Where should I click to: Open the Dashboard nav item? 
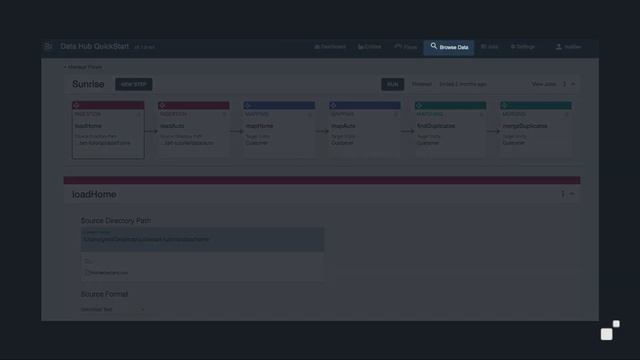pyautogui.click(x=330, y=47)
